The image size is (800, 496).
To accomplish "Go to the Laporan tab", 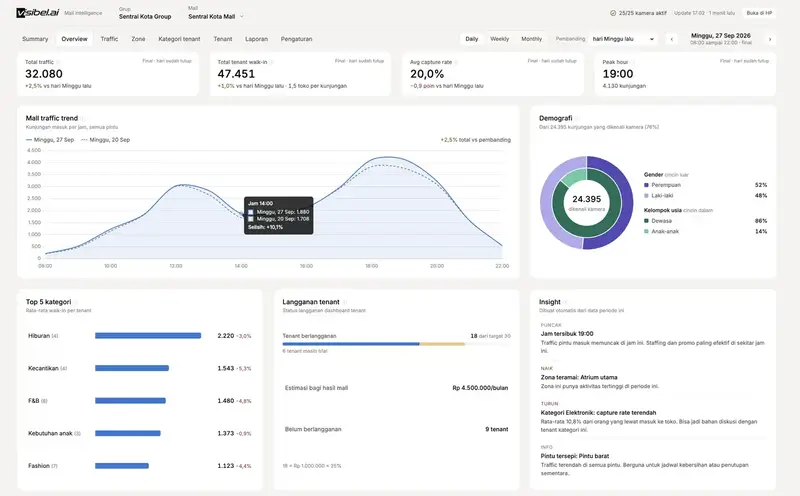I will pos(257,39).
